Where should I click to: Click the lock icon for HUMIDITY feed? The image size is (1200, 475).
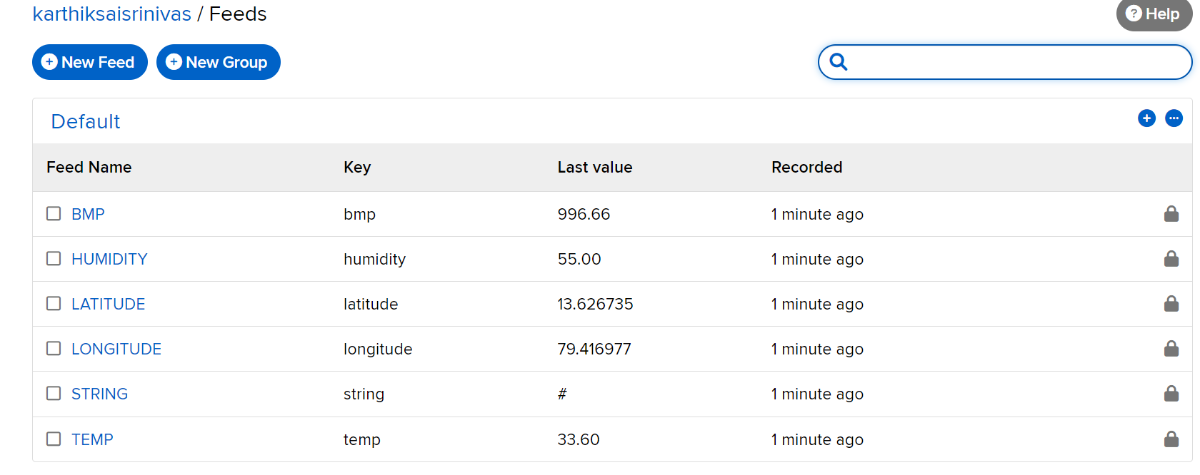1171,259
